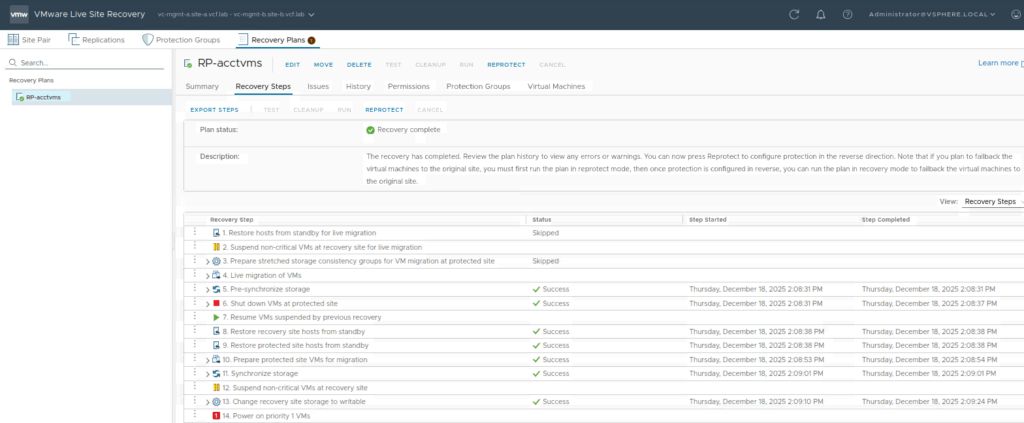Image resolution: width=1024 pixels, height=423 pixels.
Task: Click the vmw logo icon
Action: point(19,15)
